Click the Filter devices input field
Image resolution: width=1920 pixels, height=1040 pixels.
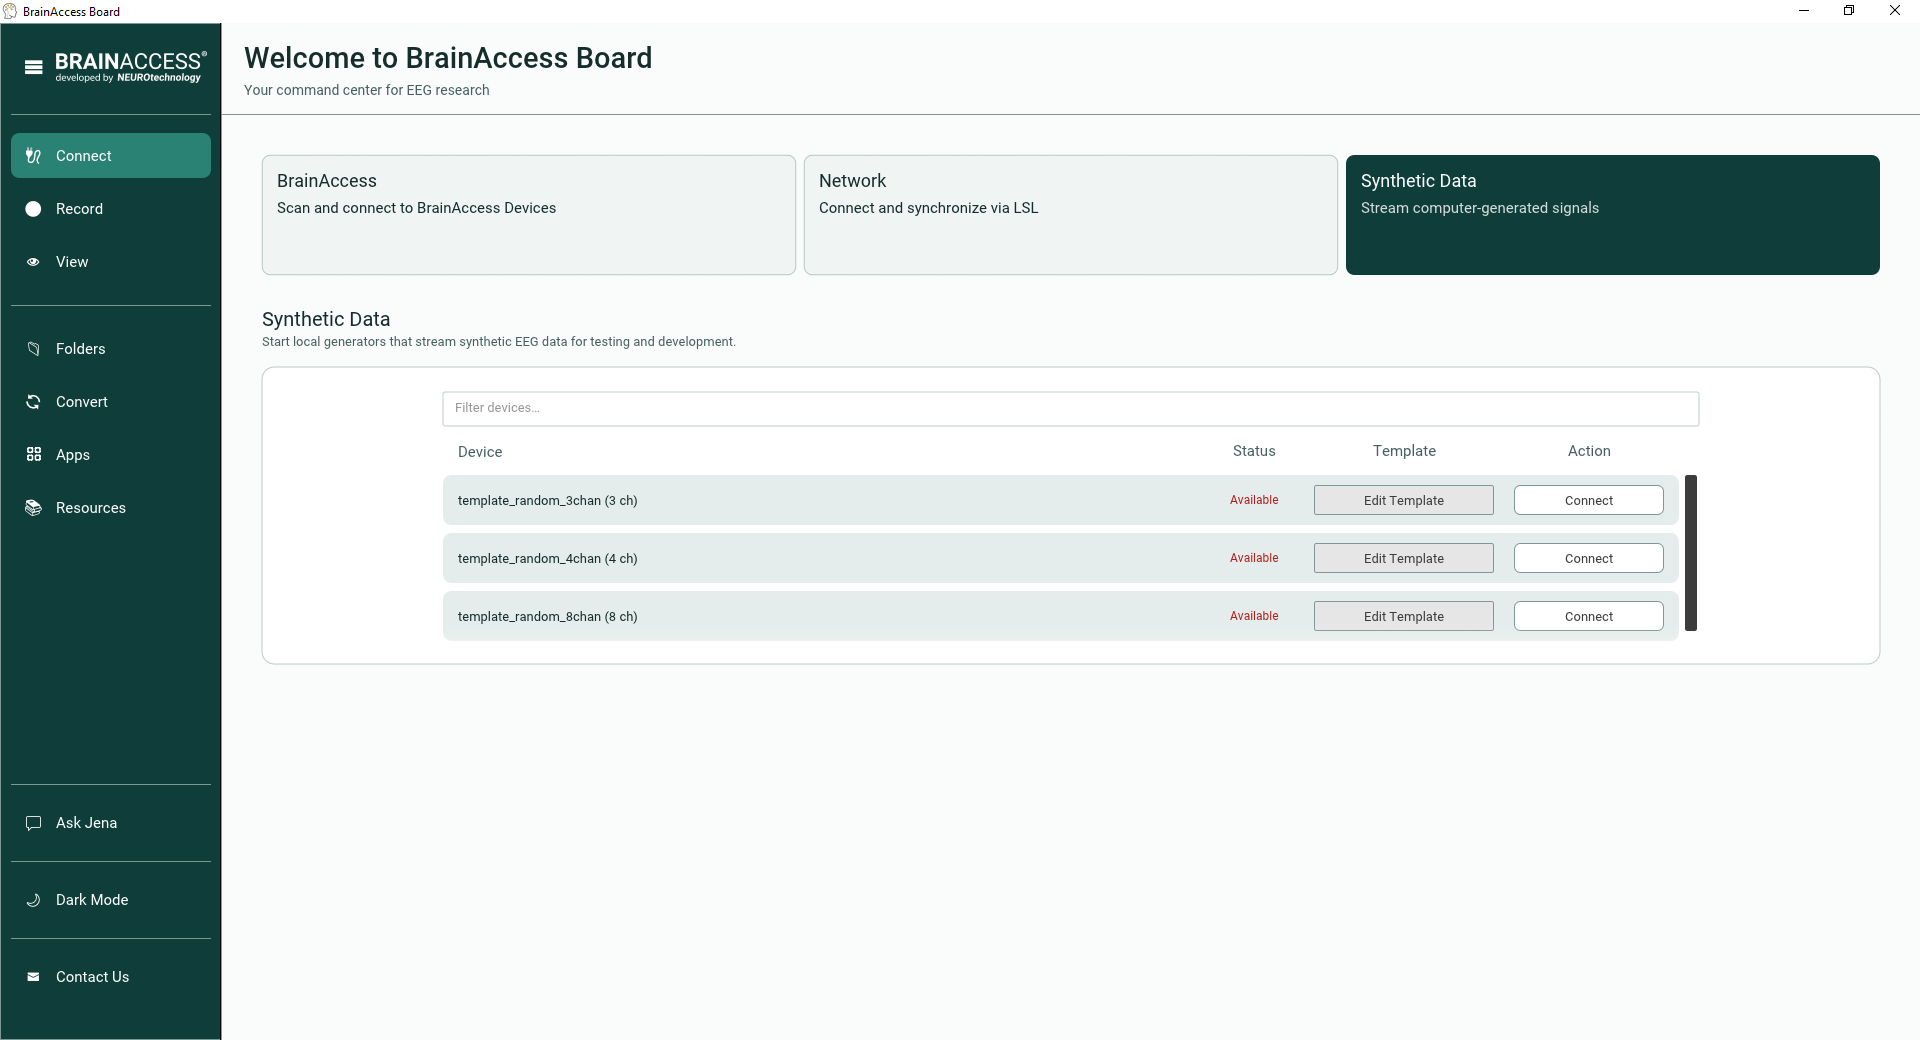[1071, 408]
